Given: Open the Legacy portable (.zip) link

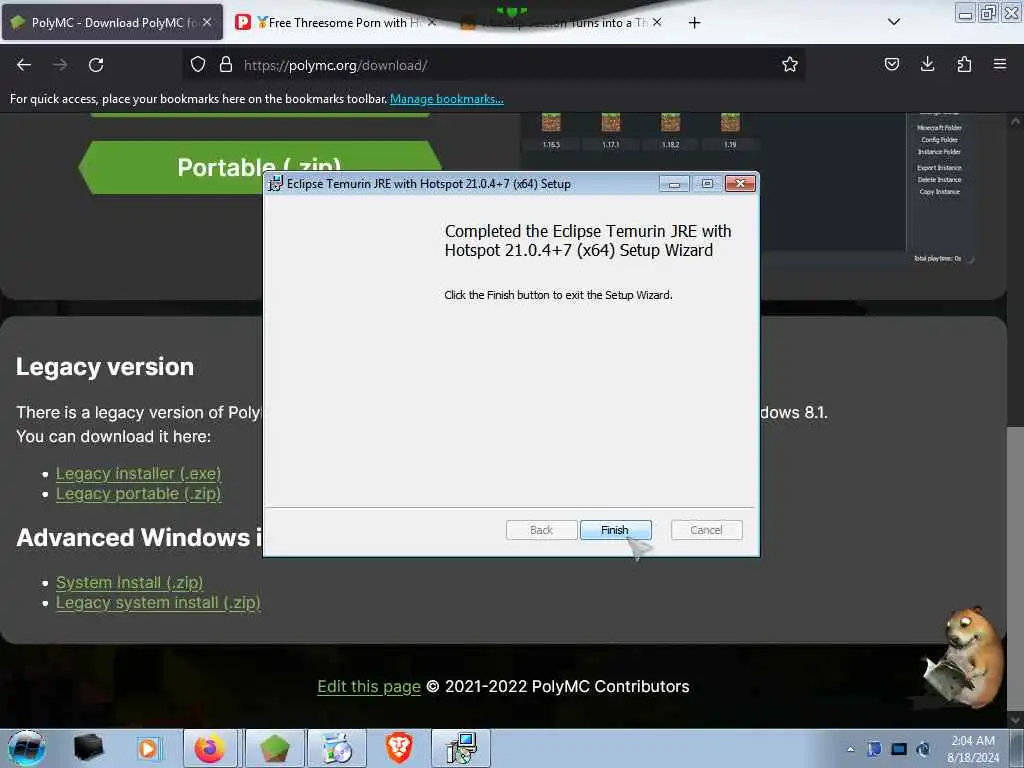Looking at the screenshot, I should click(138, 494).
